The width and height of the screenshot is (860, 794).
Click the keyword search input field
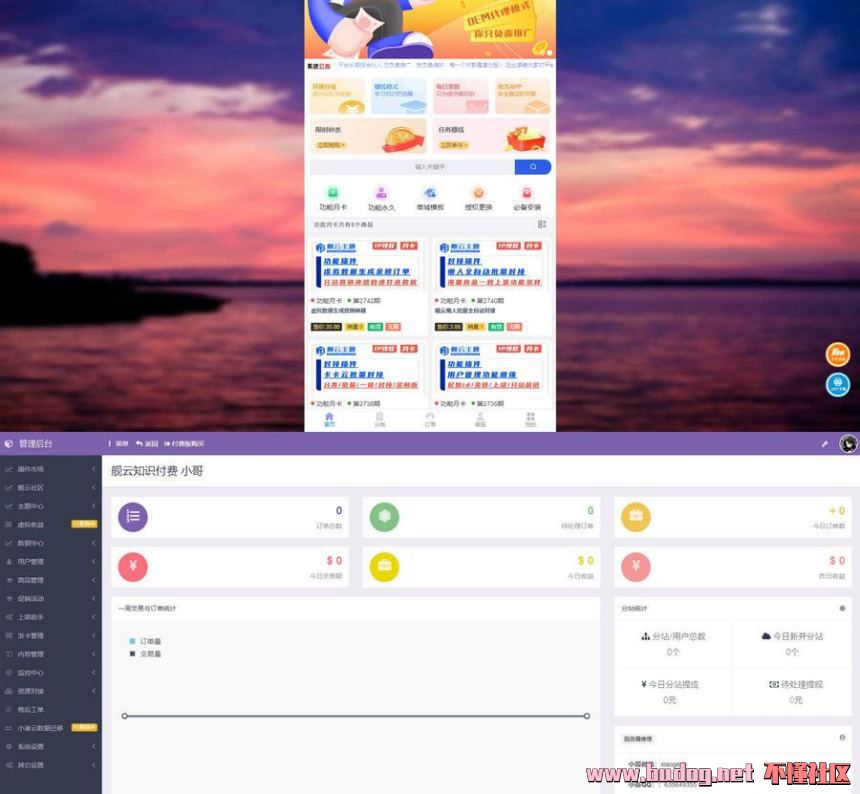tap(412, 167)
